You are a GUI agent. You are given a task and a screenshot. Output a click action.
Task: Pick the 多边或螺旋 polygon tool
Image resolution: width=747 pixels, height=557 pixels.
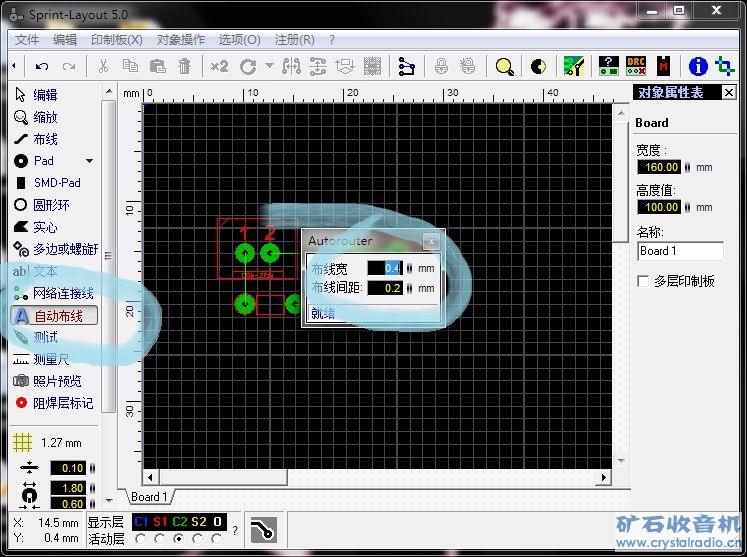(56, 249)
